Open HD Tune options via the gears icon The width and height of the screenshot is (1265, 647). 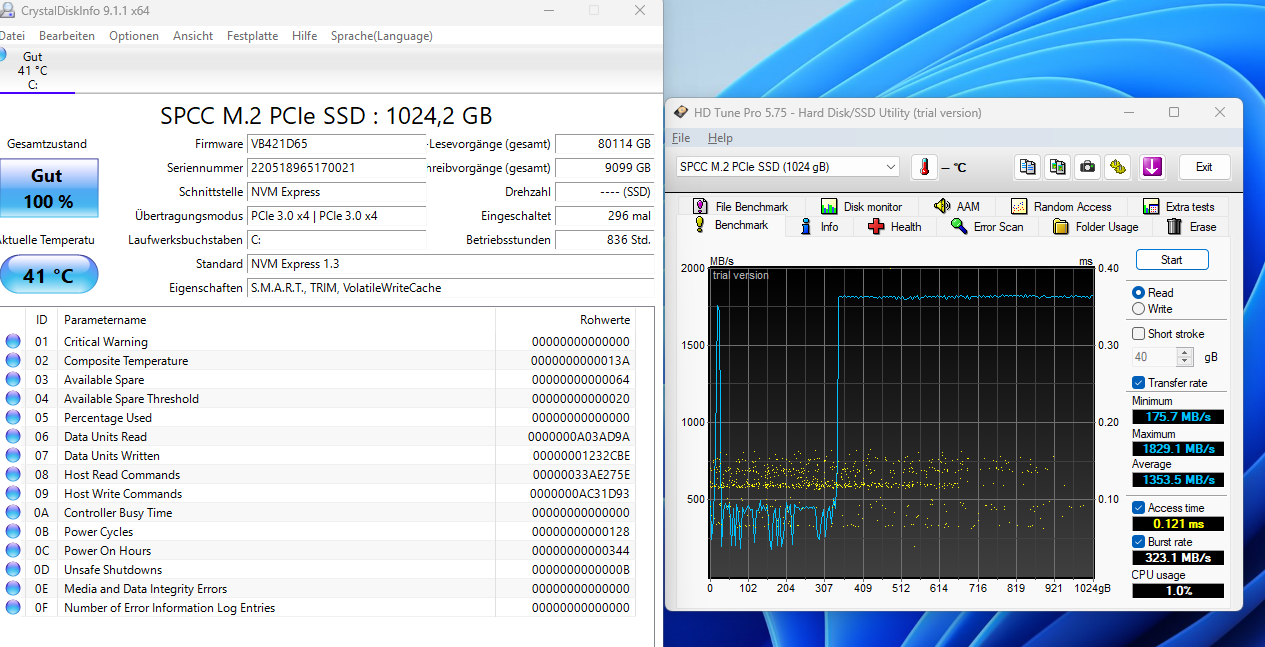(x=1116, y=167)
